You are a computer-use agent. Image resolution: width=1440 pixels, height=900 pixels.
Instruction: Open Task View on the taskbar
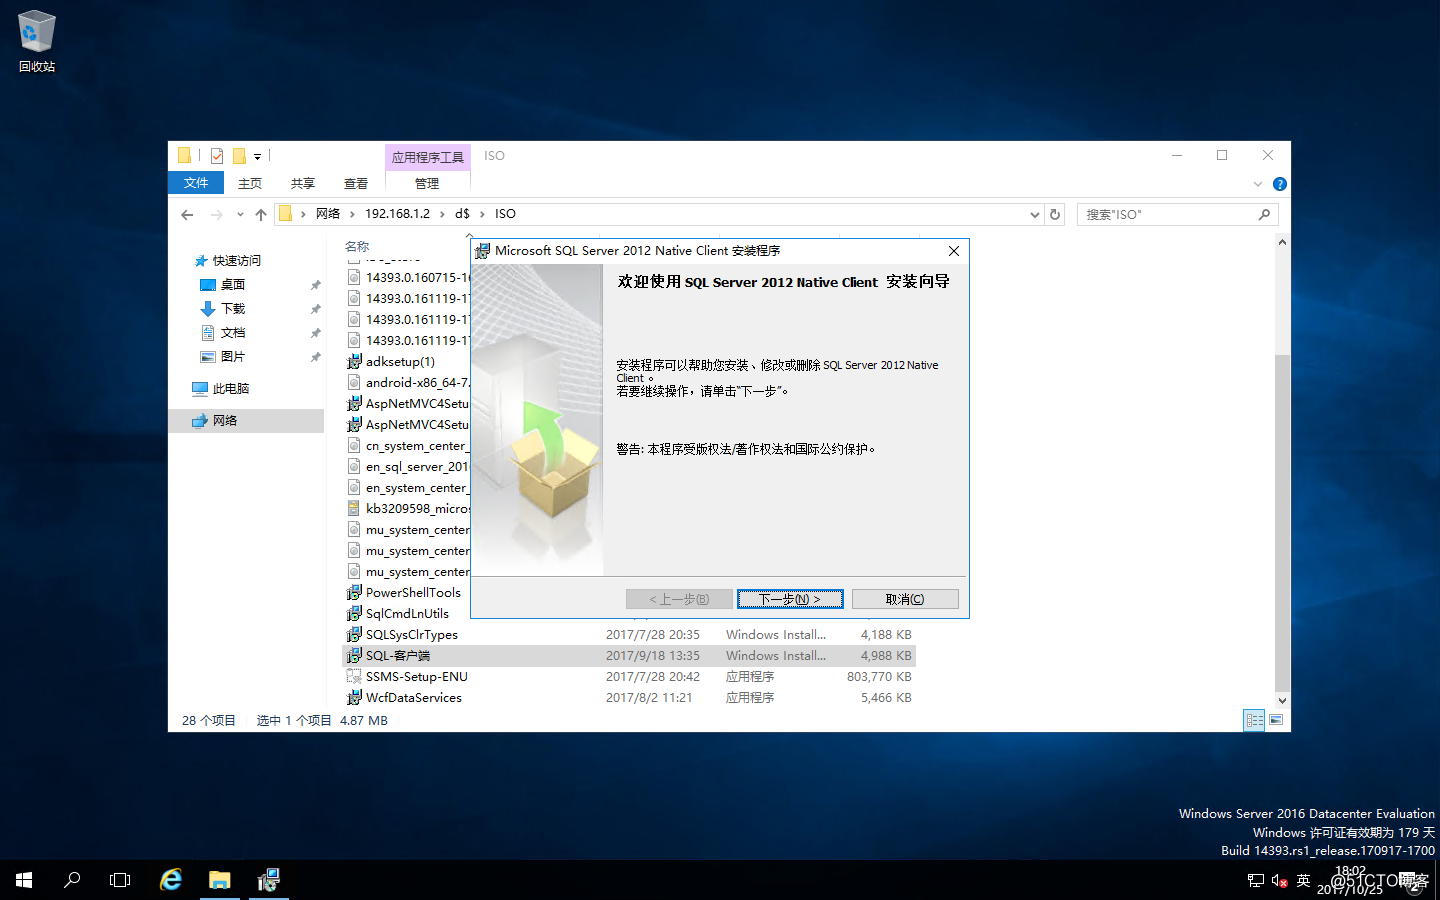pos(120,880)
